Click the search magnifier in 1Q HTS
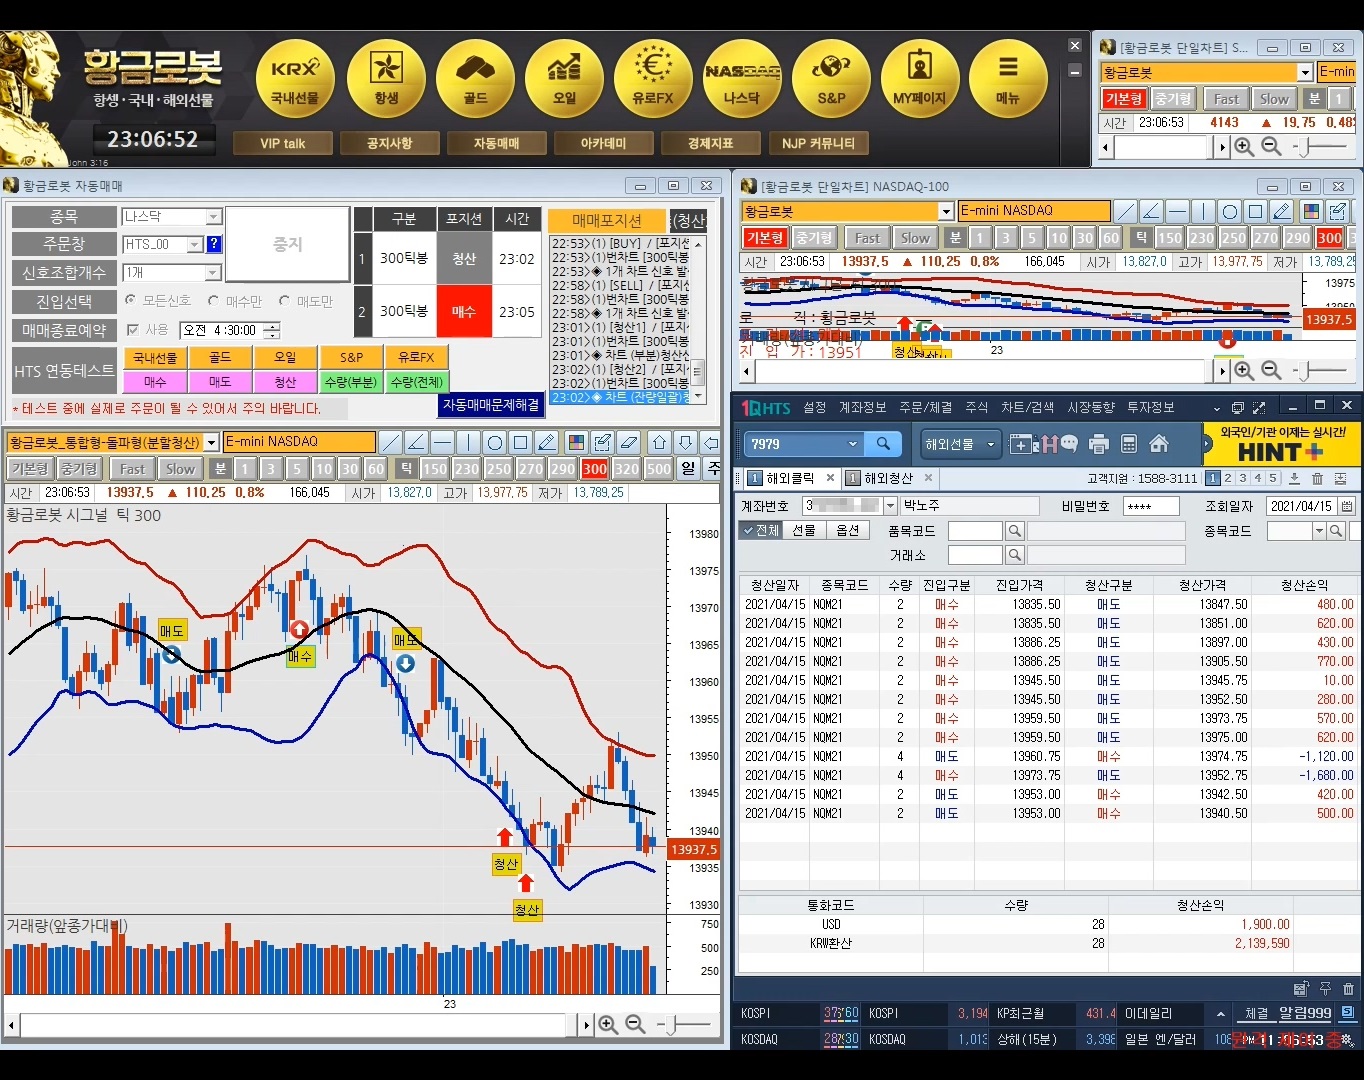 883,444
